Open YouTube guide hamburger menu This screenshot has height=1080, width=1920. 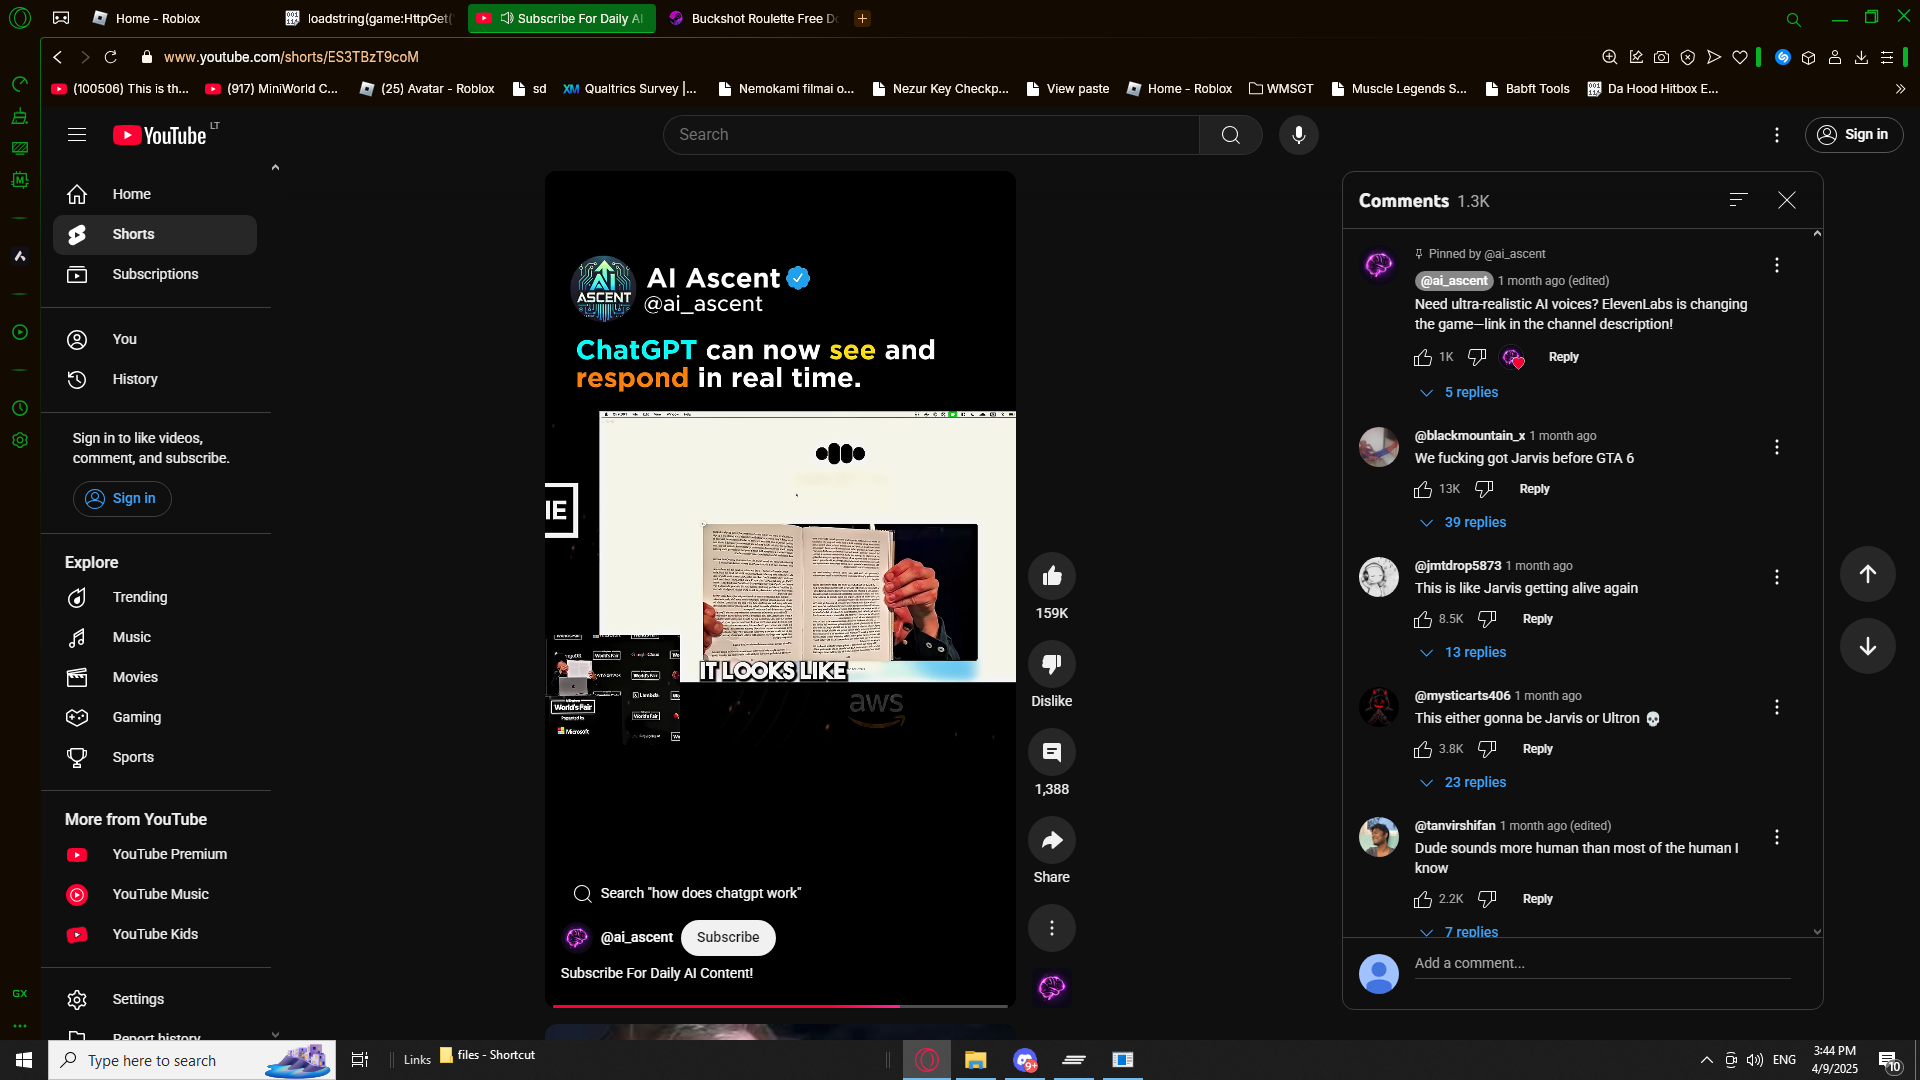[x=77, y=135]
